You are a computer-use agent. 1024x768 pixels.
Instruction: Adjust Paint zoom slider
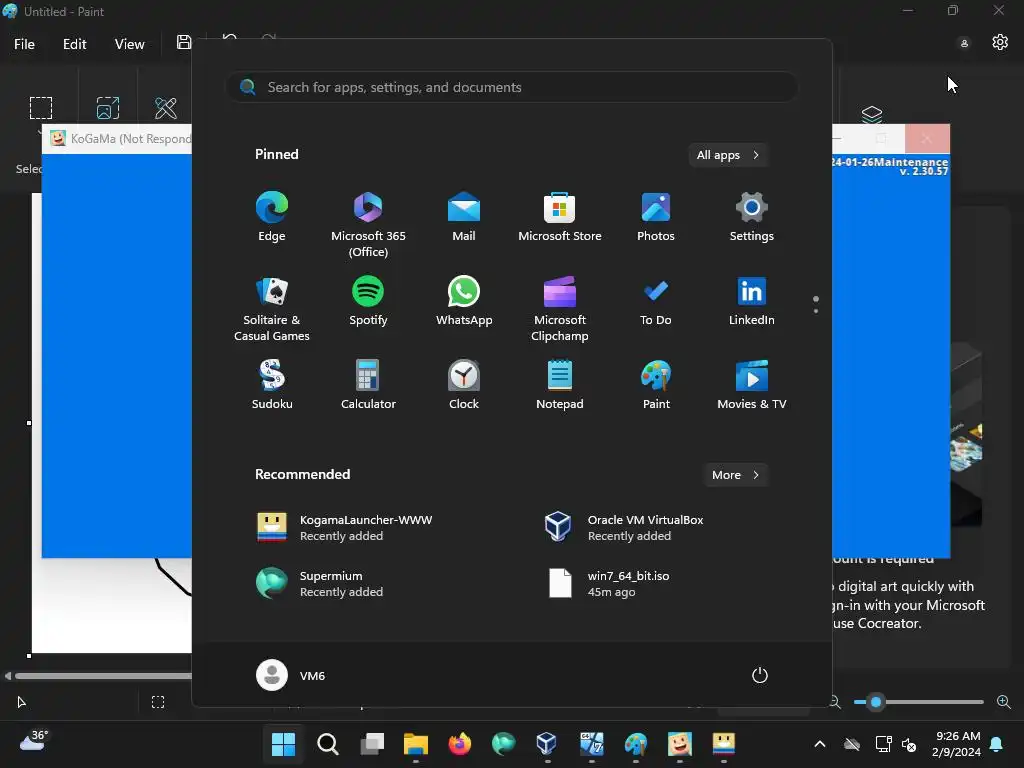[876, 702]
